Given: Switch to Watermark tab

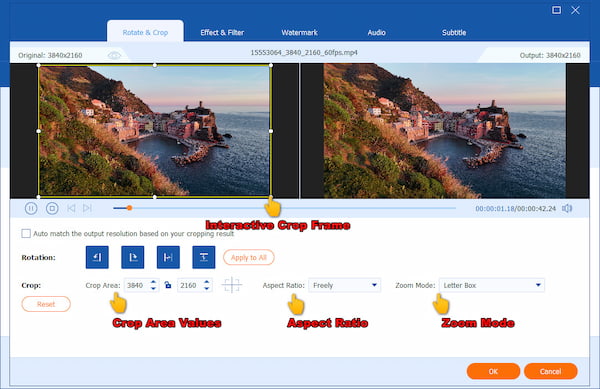Looking at the screenshot, I should pos(300,33).
